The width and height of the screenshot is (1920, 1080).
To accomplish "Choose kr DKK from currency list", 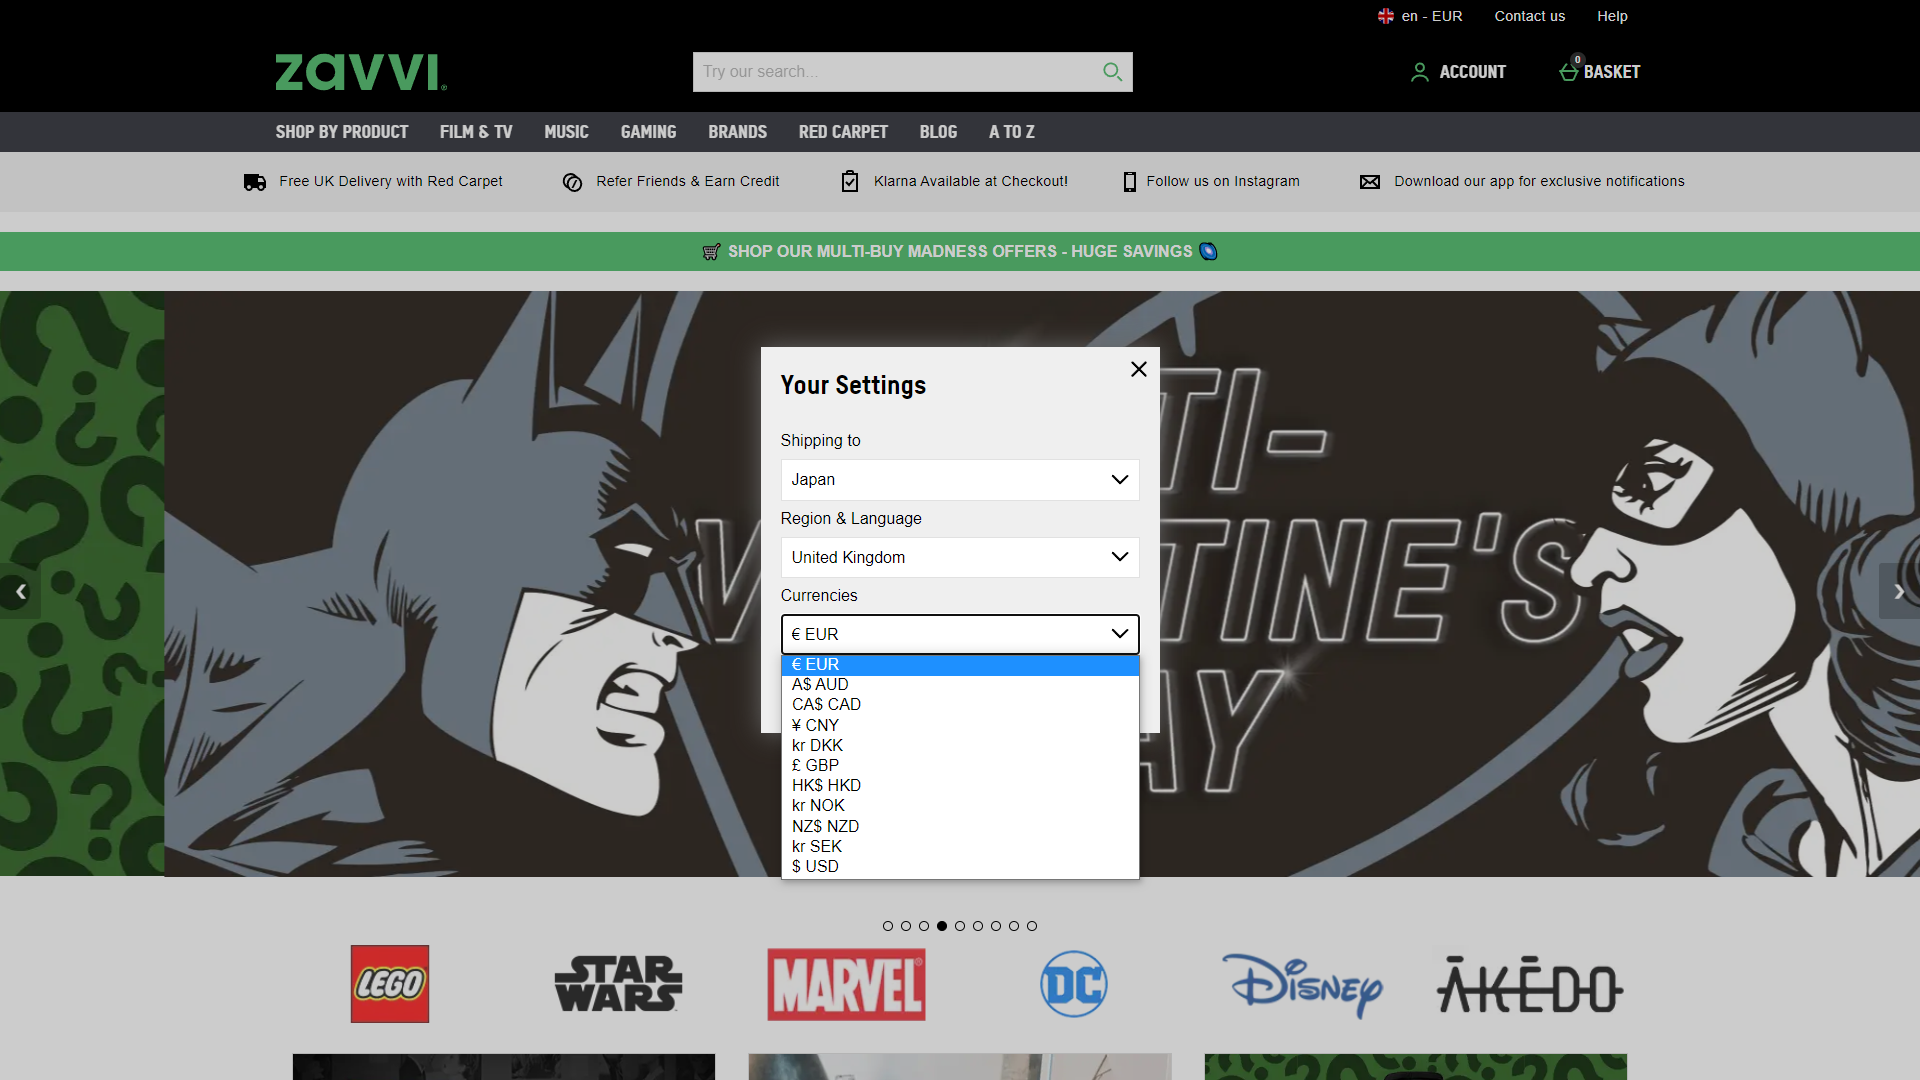I will tap(960, 746).
